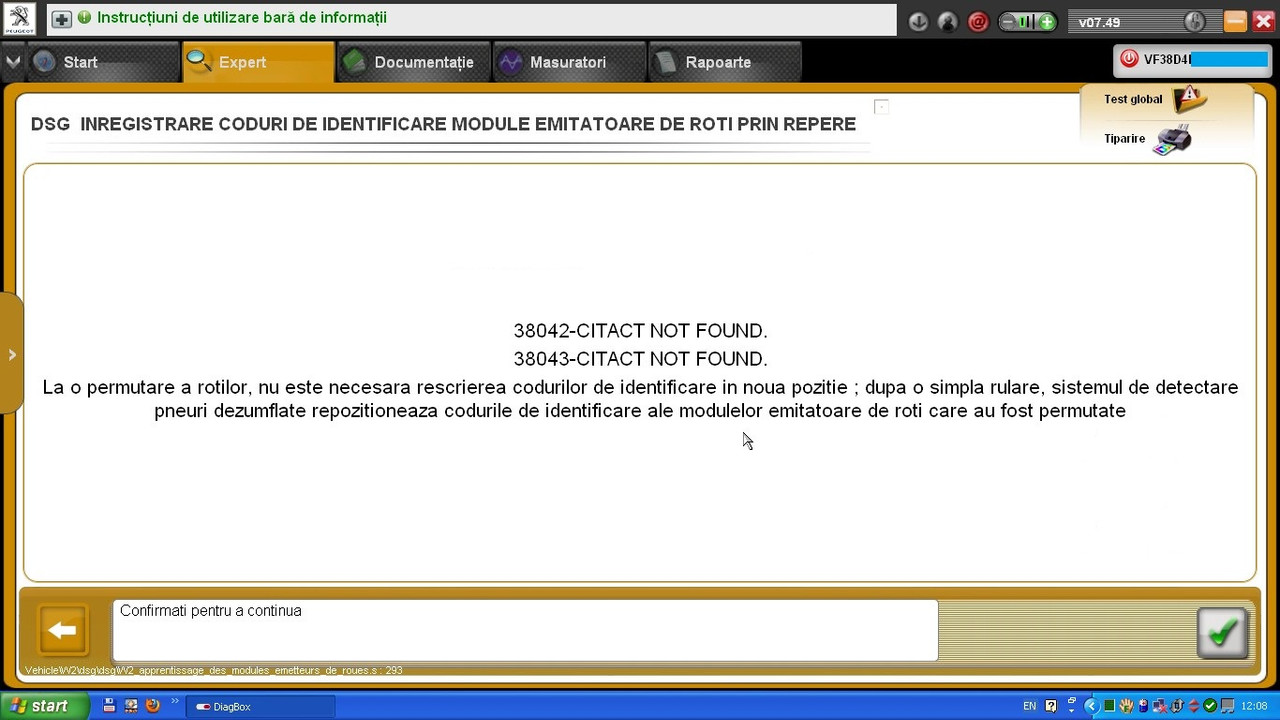Click the green checkmark confirm button
This screenshot has width=1280, height=720.
click(x=1222, y=632)
